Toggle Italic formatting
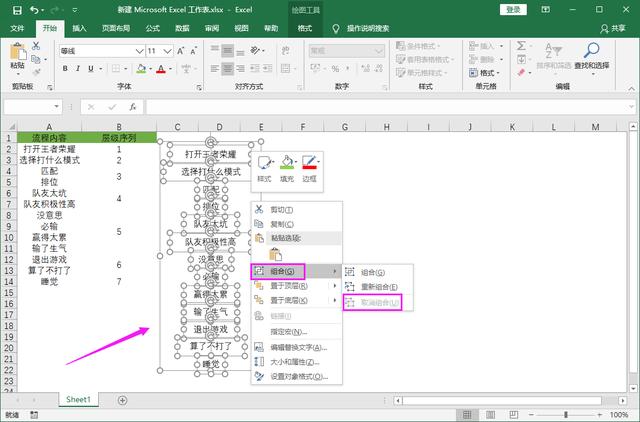 [x=78, y=69]
